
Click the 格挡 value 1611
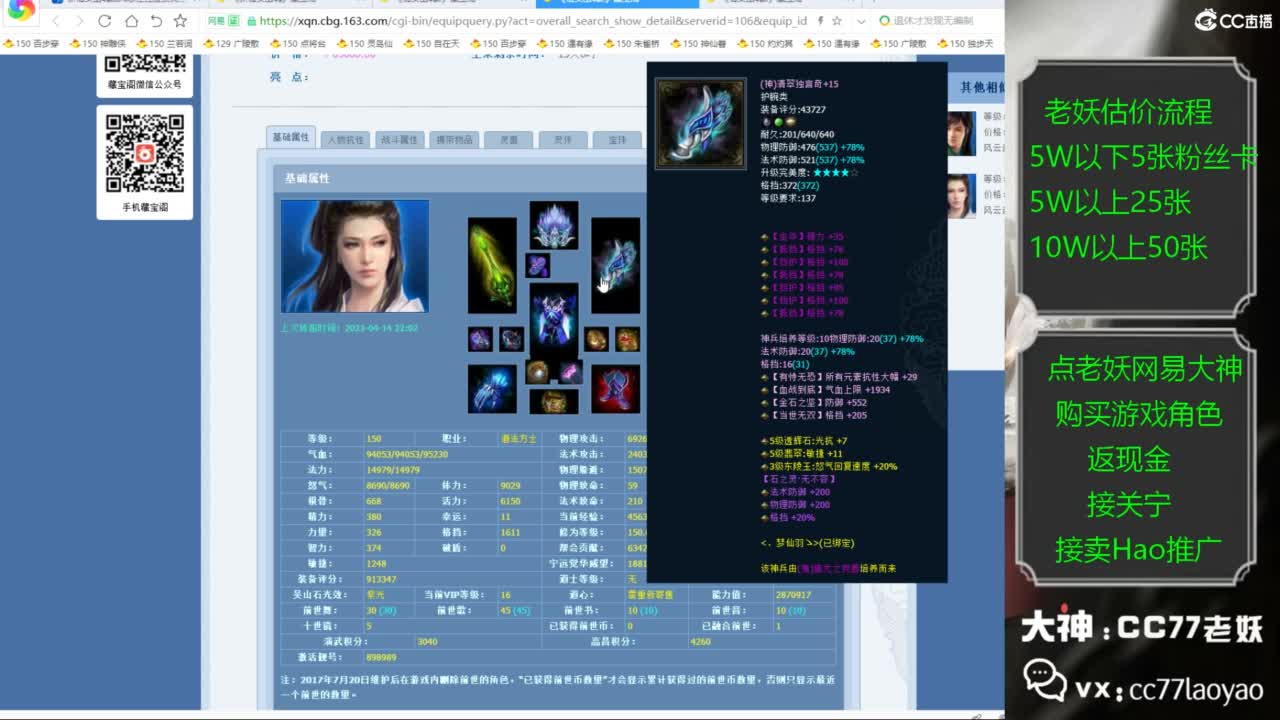[510, 532]
